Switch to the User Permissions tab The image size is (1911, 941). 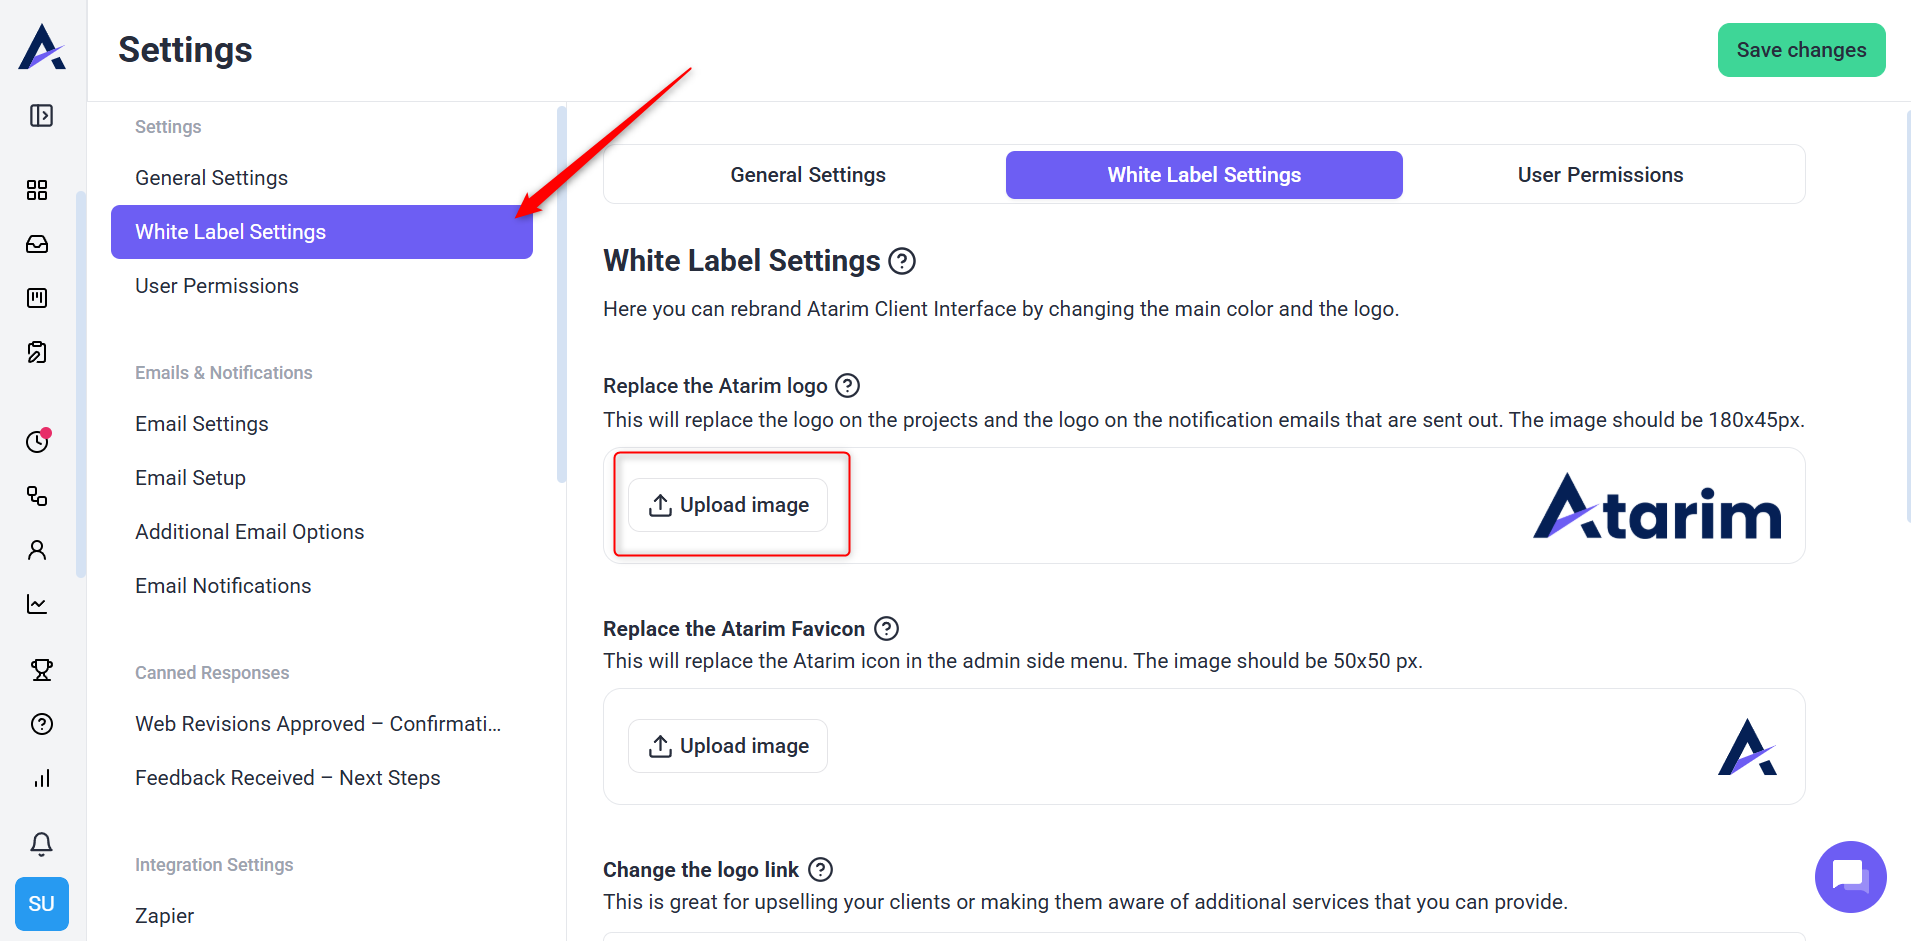(x=1600, y=175)
